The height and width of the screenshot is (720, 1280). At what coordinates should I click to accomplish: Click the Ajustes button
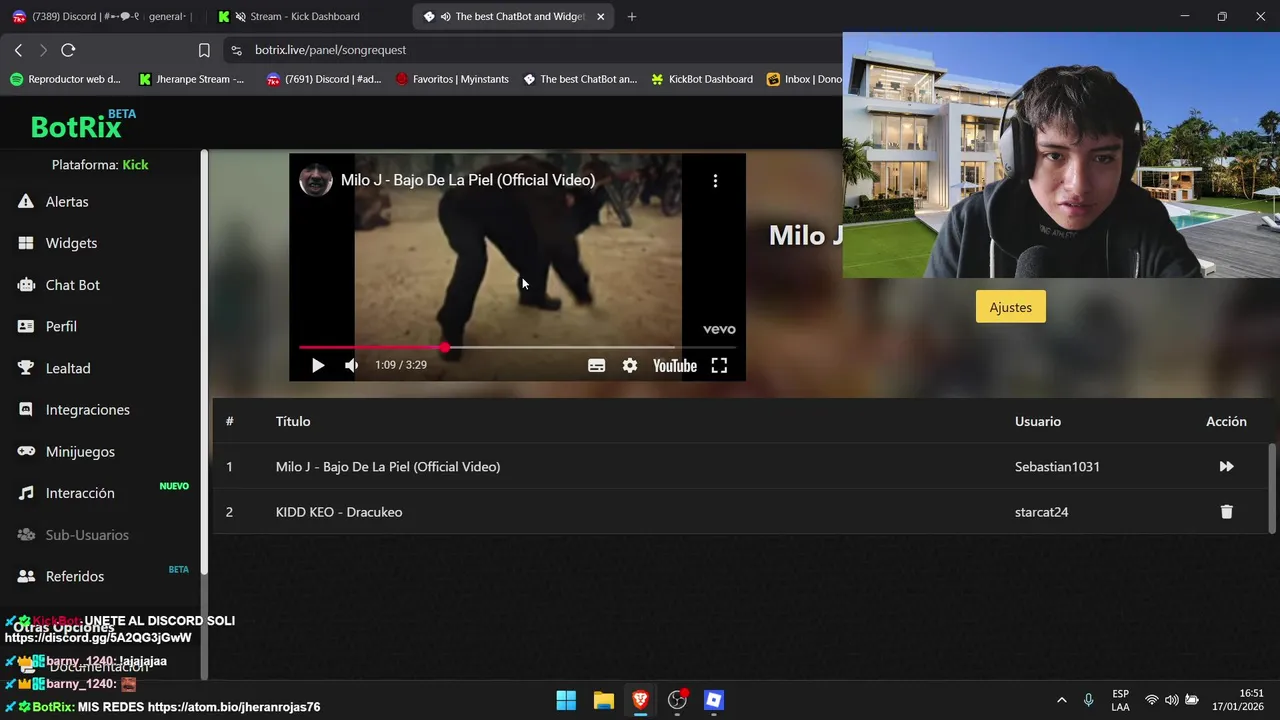tap(1010, 307)
